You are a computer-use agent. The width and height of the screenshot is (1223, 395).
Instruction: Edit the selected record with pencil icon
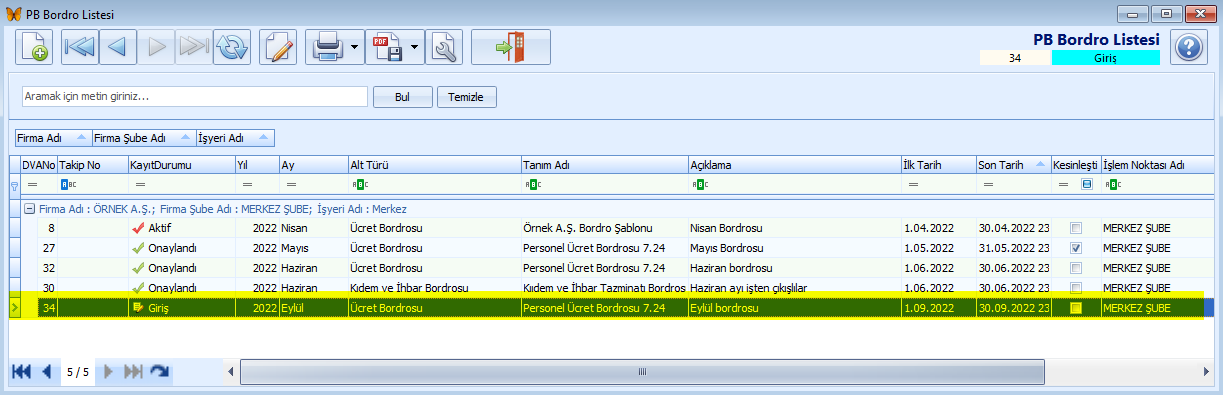pyautogui.click(x=279, y=47)
